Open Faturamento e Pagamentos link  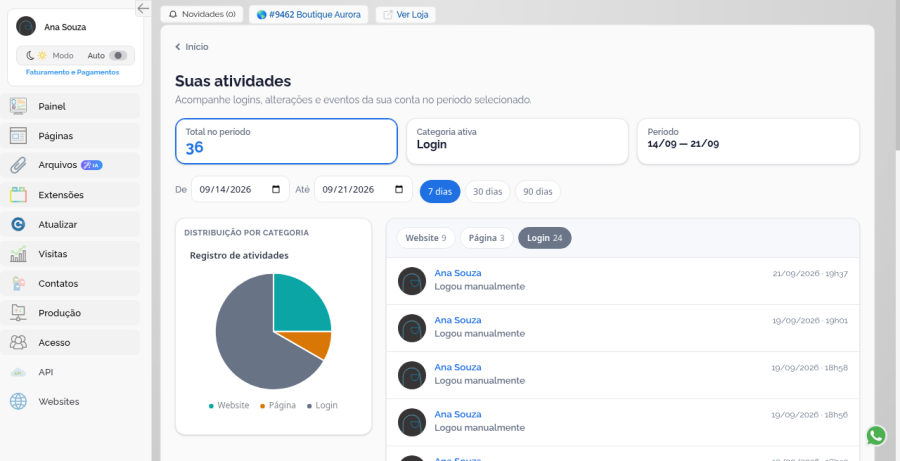72,72
